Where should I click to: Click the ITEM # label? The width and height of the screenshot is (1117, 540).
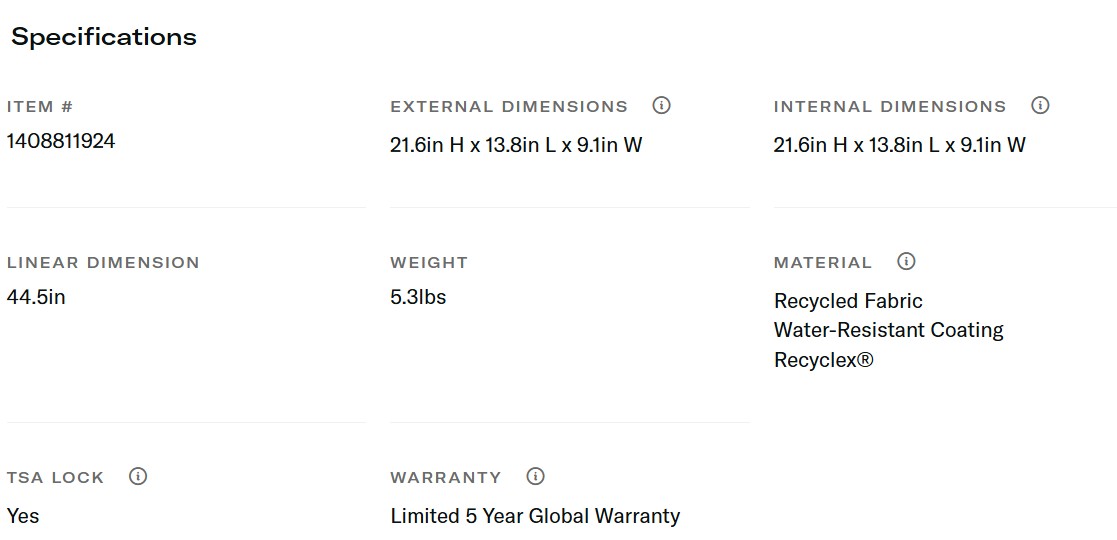click(40, 107)
